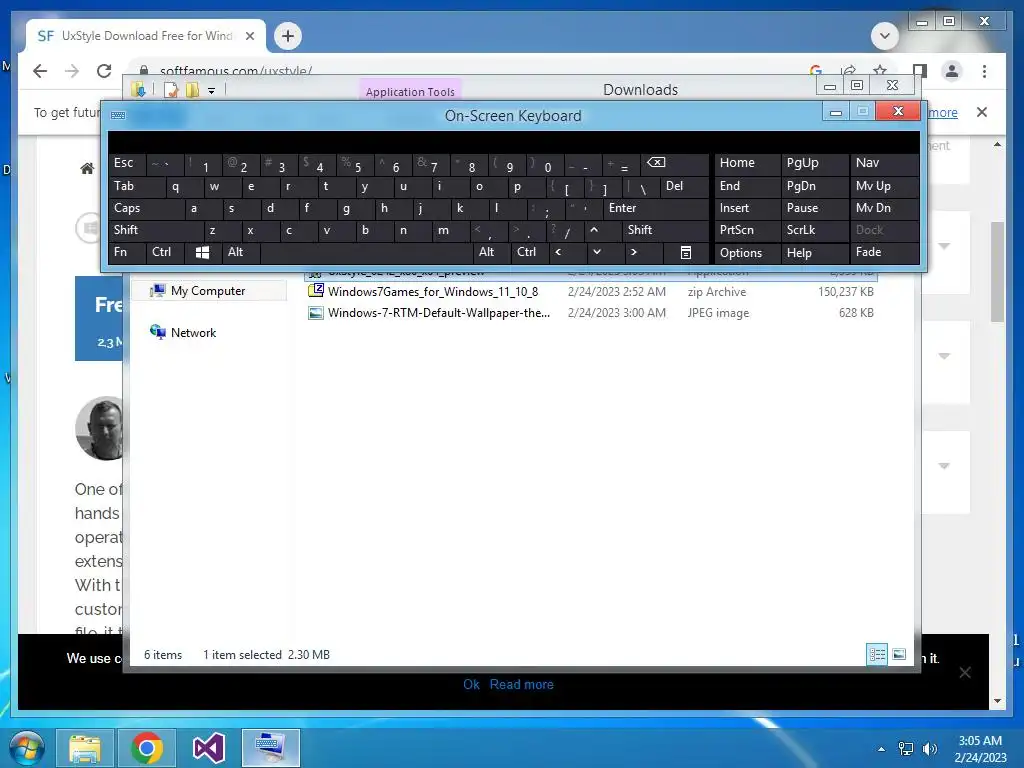Open the Windows Start orb
Viewport: 1024px width, 768px height.
click(x=26, y=748)
